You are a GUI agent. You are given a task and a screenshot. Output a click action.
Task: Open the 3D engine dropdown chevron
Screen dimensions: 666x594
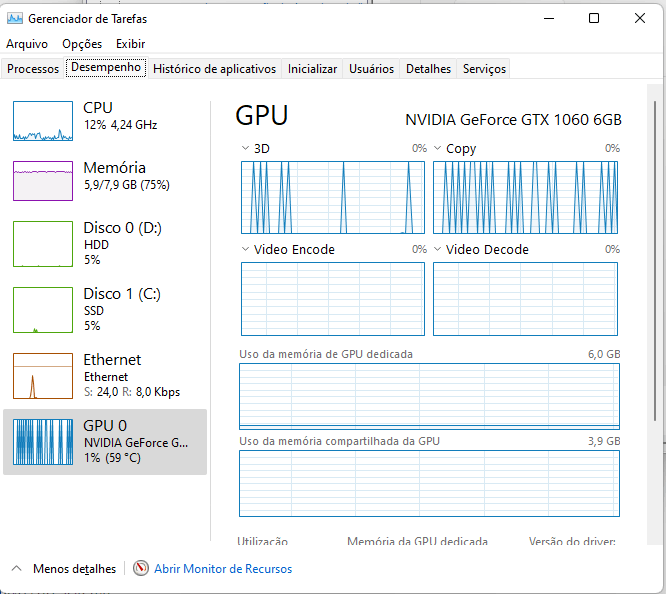[245, 148]
